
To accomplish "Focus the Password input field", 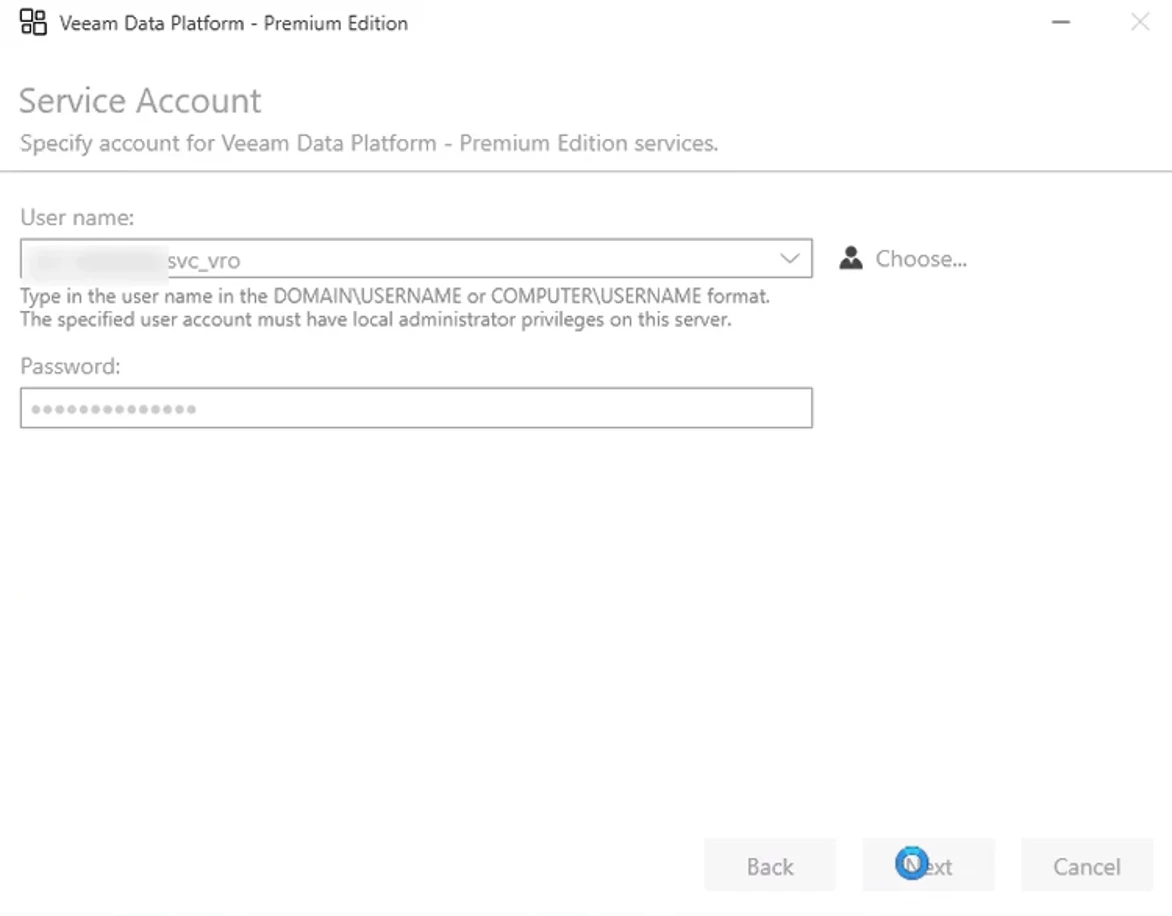I will pyautogui.click(x=416, y=408).
